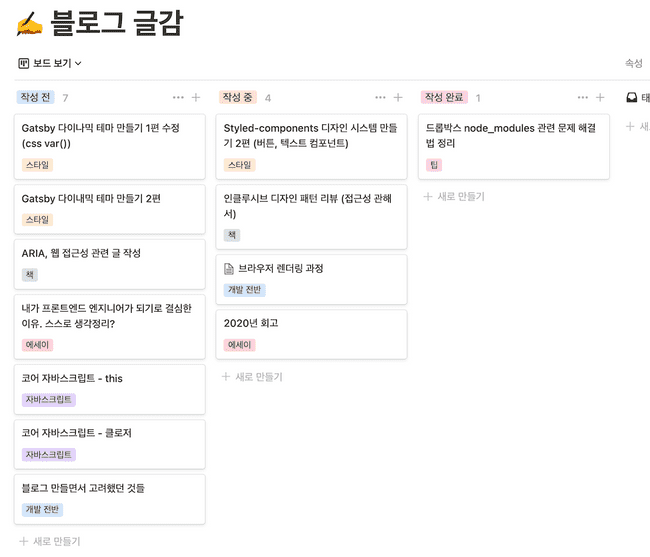Open the 작성 완료 column options ellipsis
The image size is (650, 557).
(x=582, y=97)
